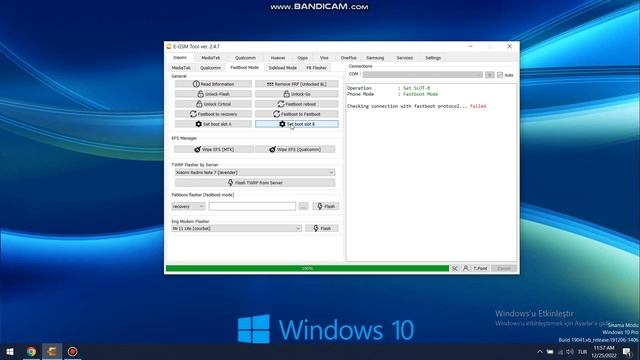Click the "Set SLOT-B" log text
The width and height of the screenshot is (640, 360).
click(x=416, y=88)
